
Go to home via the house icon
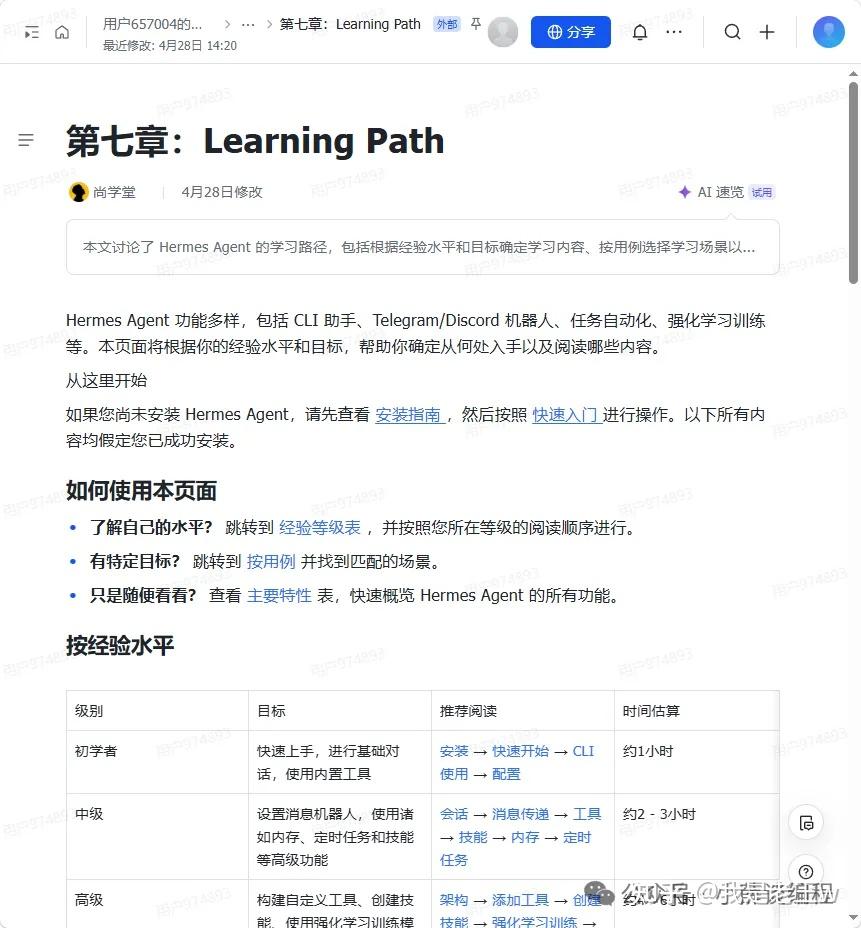tap(62, 32)
